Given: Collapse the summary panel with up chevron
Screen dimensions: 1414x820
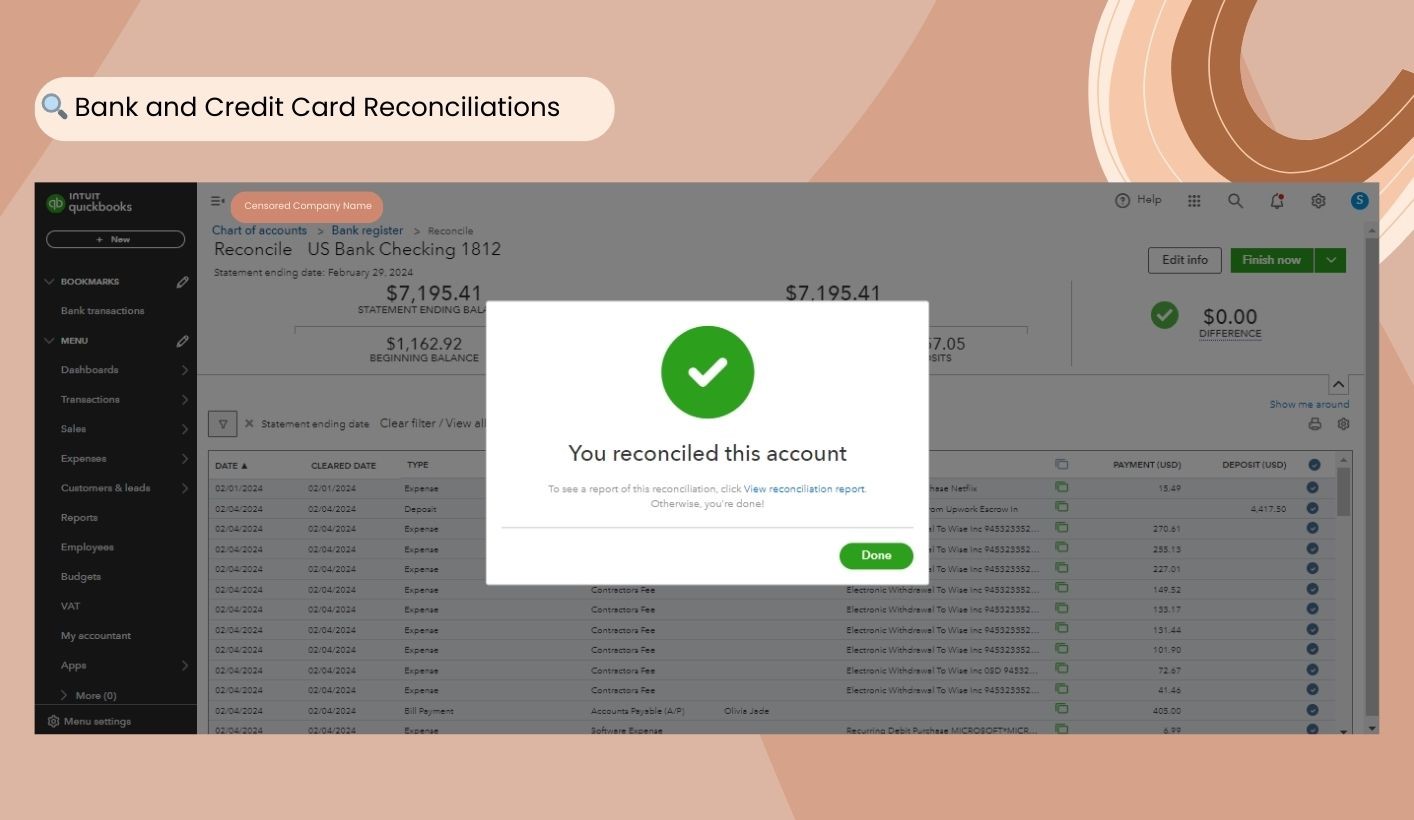Looking at the screenshot, I should point(1339,385).
